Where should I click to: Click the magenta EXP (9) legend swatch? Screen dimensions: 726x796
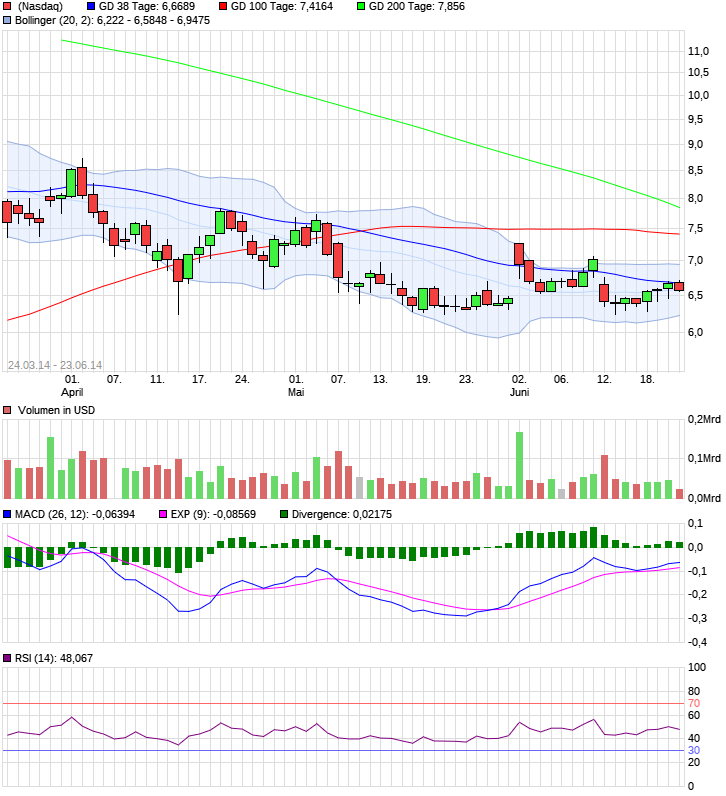[x=163, y=514]
